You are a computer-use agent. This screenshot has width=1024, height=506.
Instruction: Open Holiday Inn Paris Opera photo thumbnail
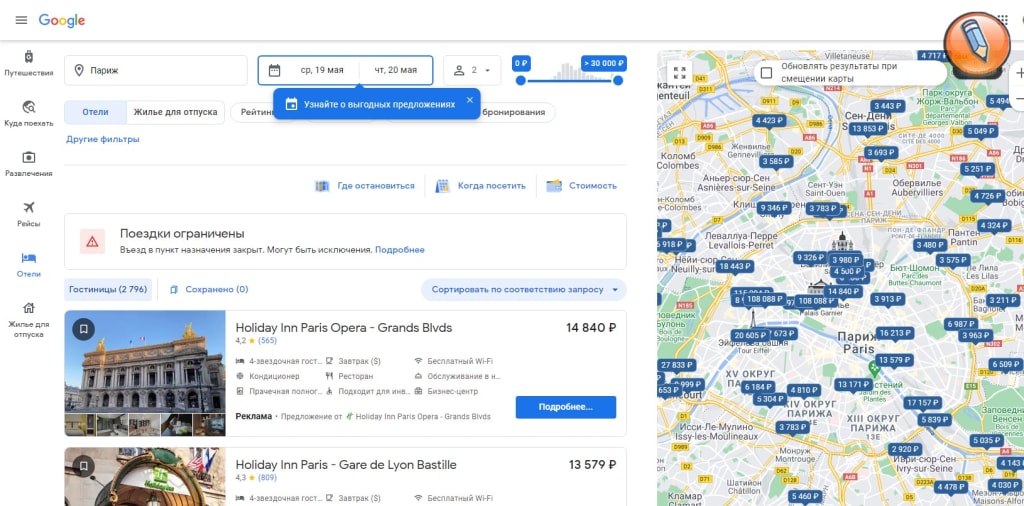[x=145, y=361]
